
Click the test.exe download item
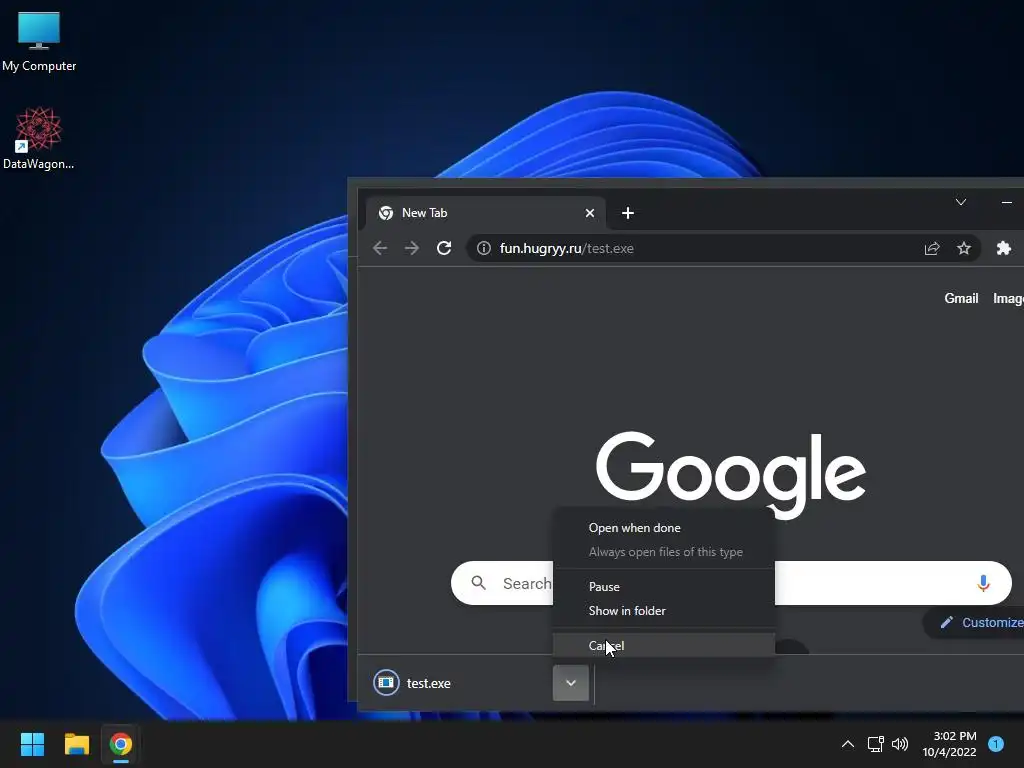[461, 683]
